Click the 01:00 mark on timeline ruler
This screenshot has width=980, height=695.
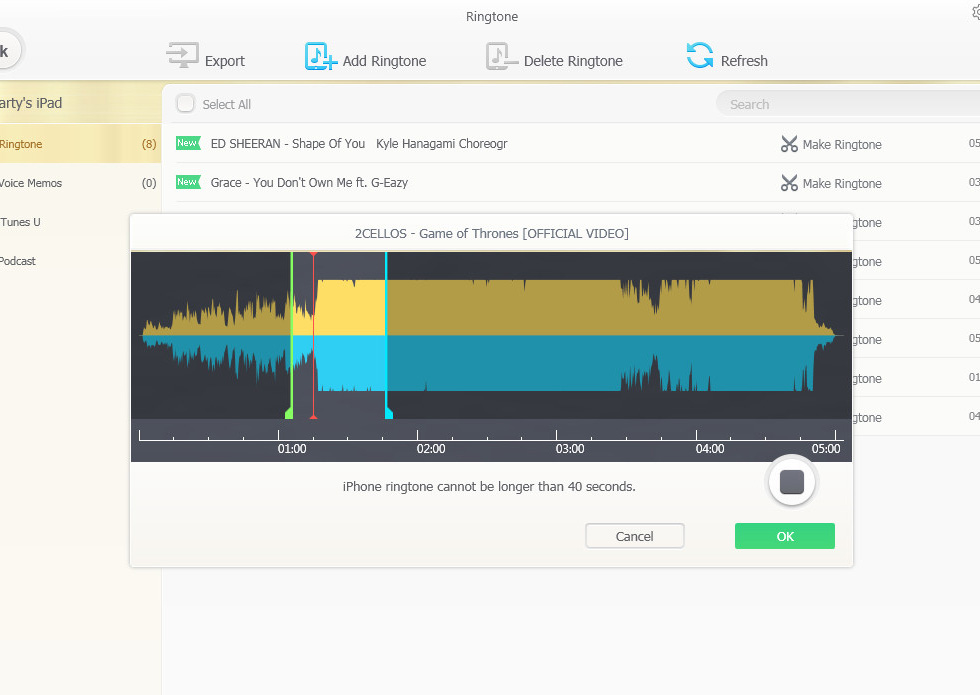[292, 449]
